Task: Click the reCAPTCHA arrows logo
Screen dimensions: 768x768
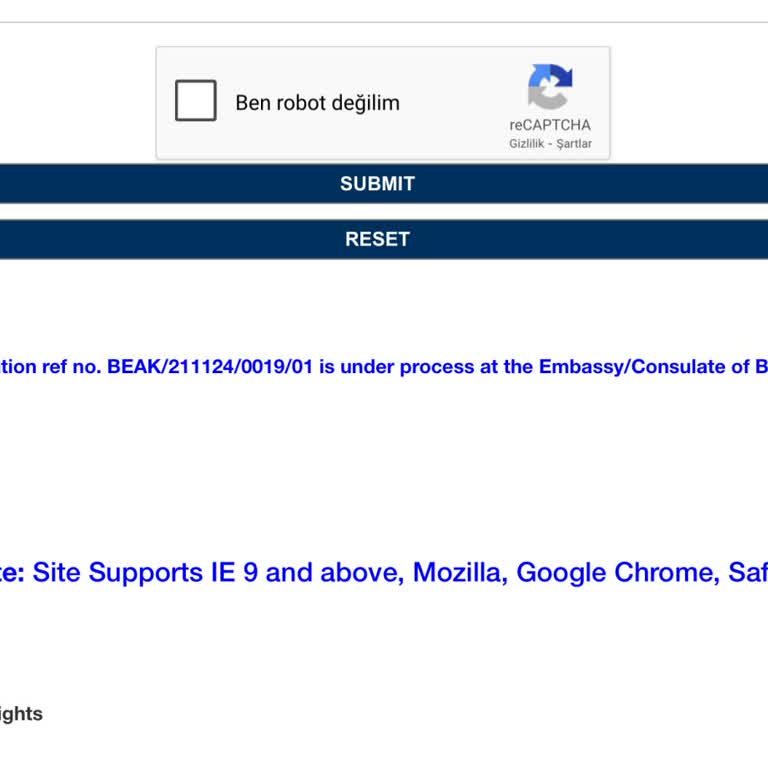Action: pos(550,87)
